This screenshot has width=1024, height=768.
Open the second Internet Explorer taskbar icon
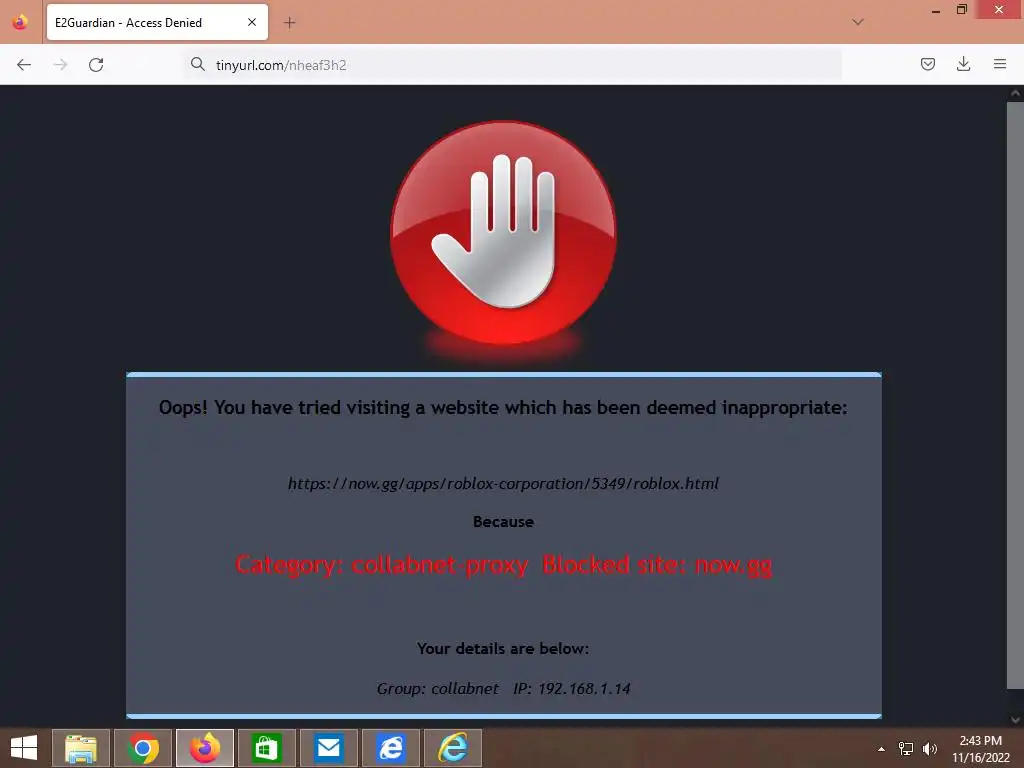pyautogui.click(x=453, y=748)
